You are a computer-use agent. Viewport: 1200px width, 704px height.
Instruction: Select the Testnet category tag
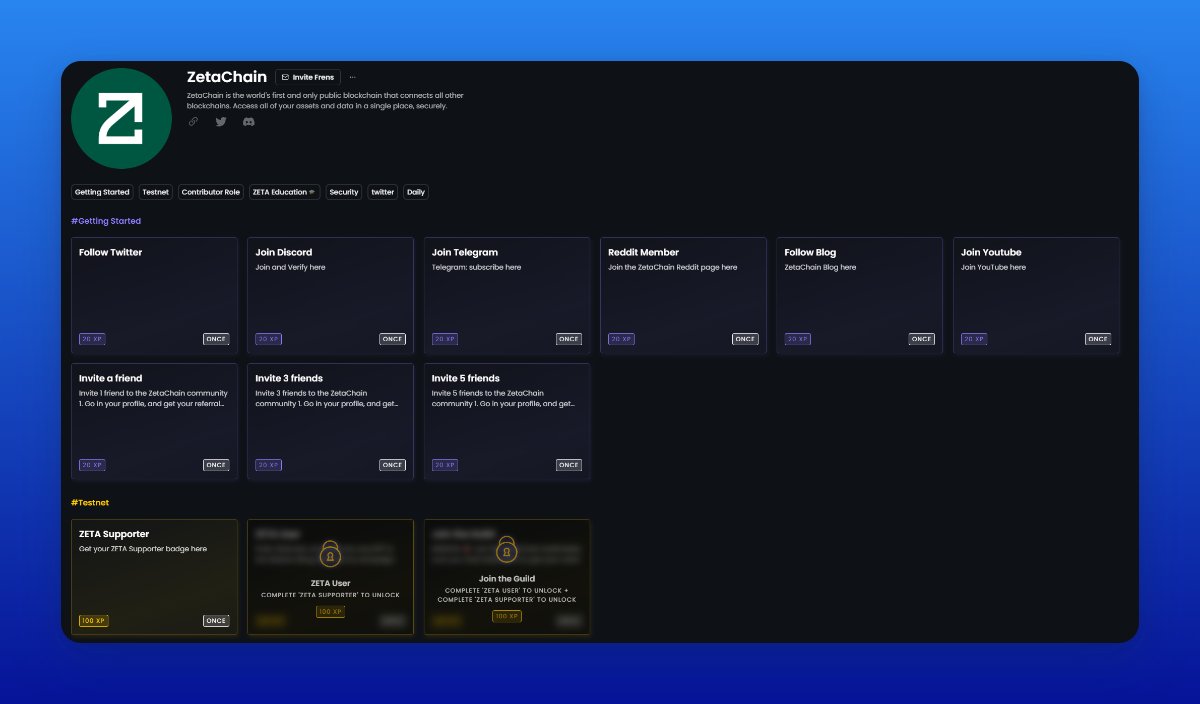coord(156,192)
